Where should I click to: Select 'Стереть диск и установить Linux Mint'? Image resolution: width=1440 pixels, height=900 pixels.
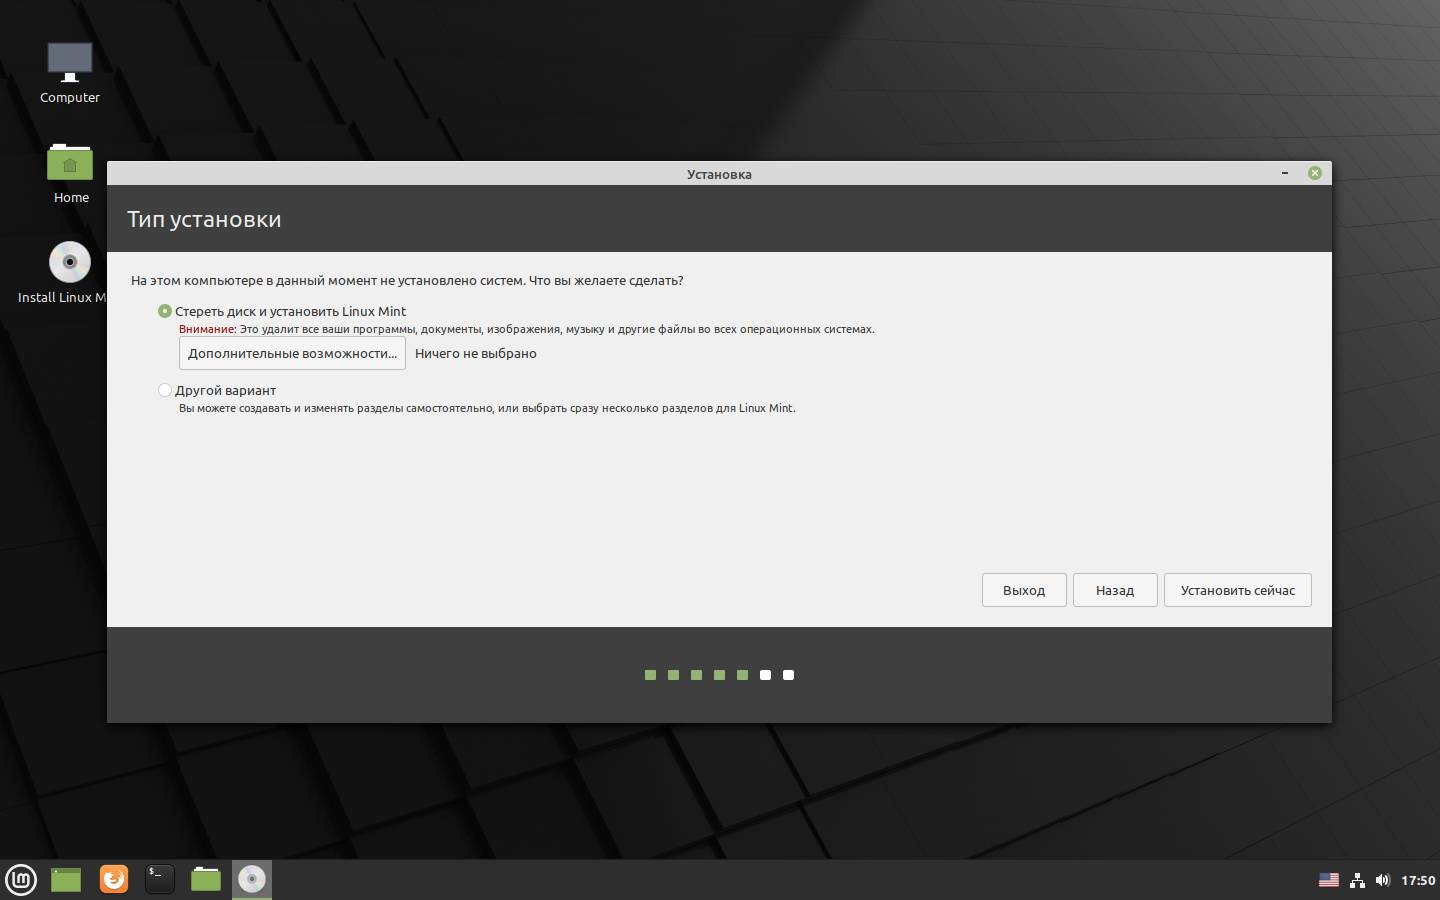165,312
